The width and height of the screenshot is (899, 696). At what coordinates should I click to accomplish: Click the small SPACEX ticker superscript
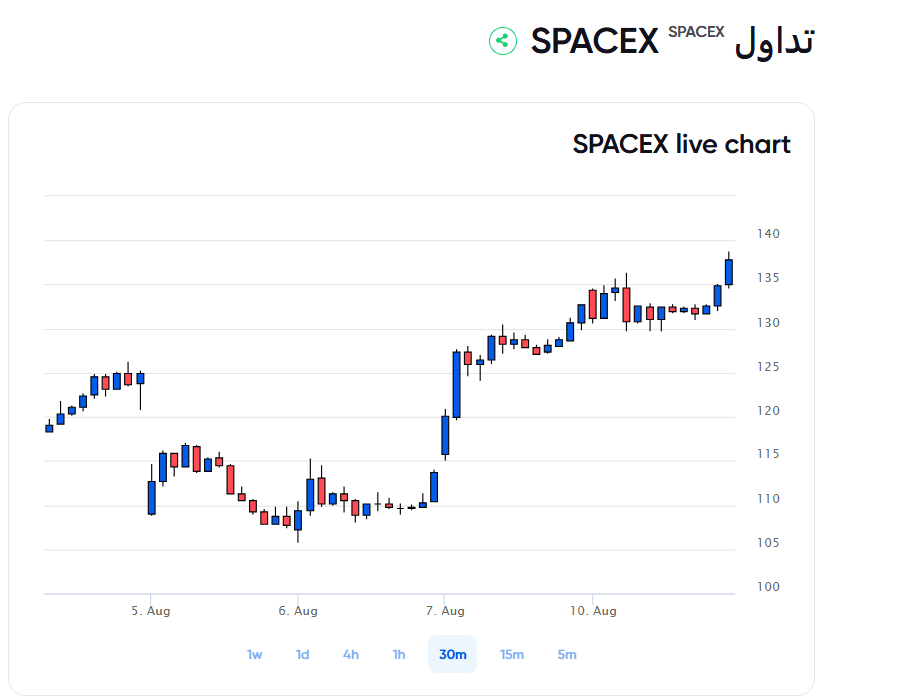pyautogui.click(x=696, y=32)
